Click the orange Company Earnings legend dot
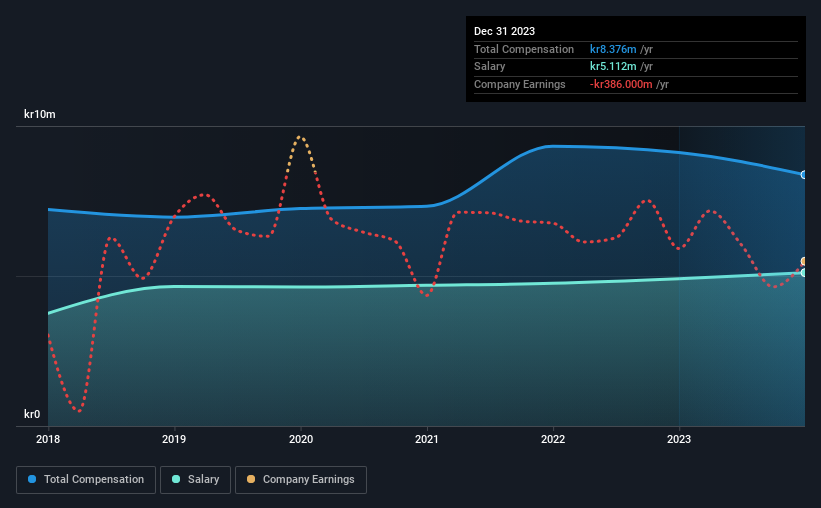The height and width of the screenshot is (508, 821). [x=251, y=479]
